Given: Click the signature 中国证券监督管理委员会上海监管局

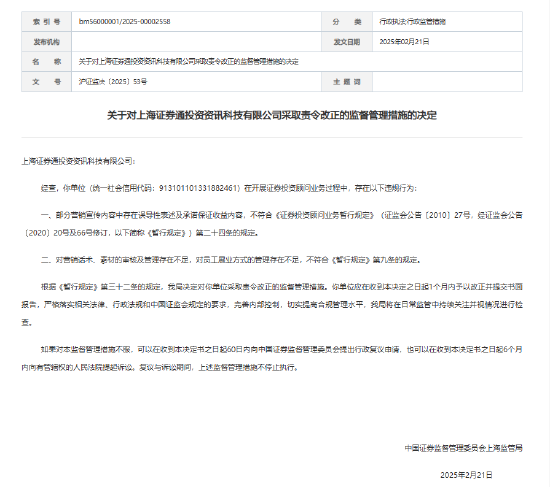Looking at the screenshot, I should coord(464,448).
